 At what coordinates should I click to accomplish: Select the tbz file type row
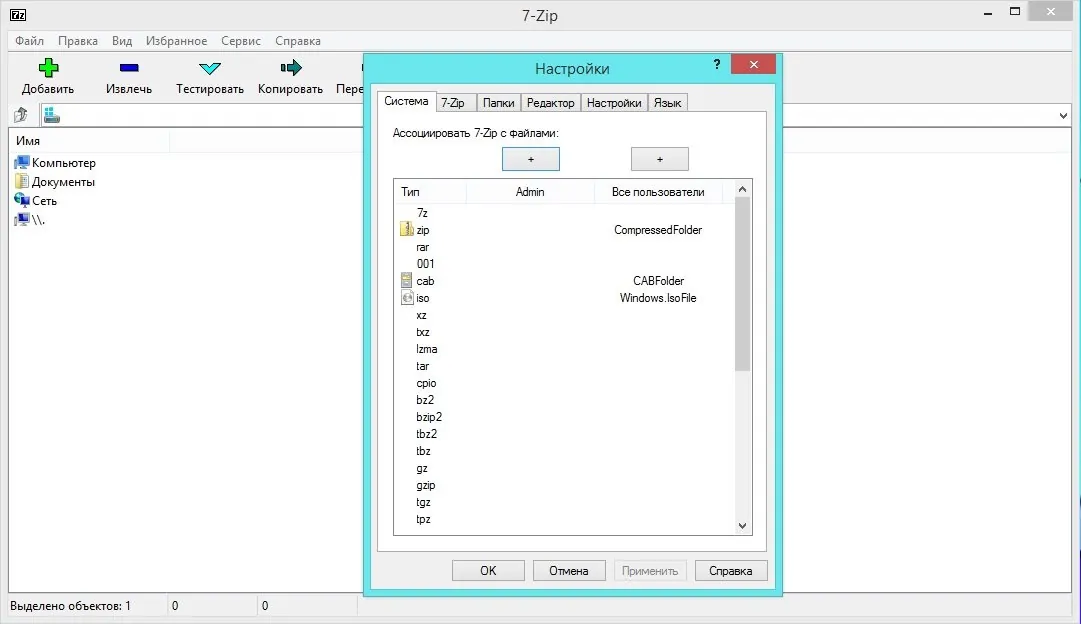click(x=564, y=451)
